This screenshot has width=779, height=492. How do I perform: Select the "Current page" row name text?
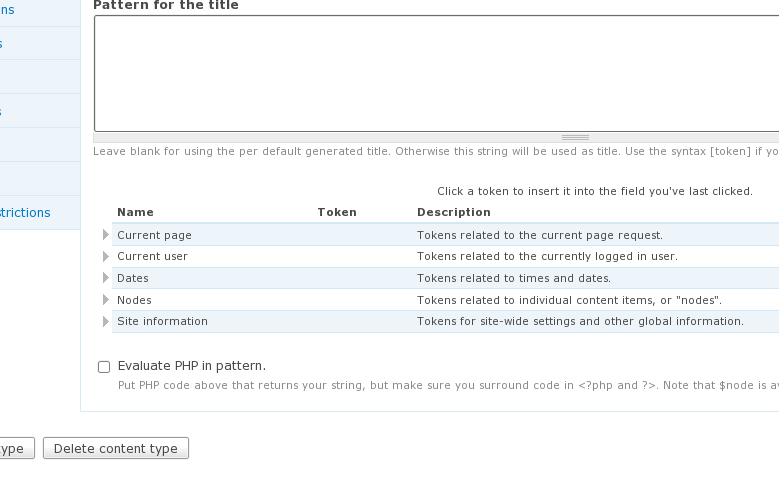(154, 235)
